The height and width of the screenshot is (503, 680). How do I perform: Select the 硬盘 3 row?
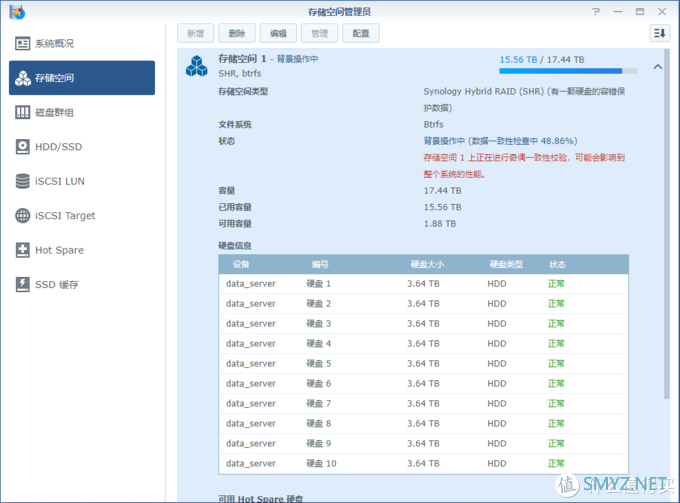pos(423,324)
